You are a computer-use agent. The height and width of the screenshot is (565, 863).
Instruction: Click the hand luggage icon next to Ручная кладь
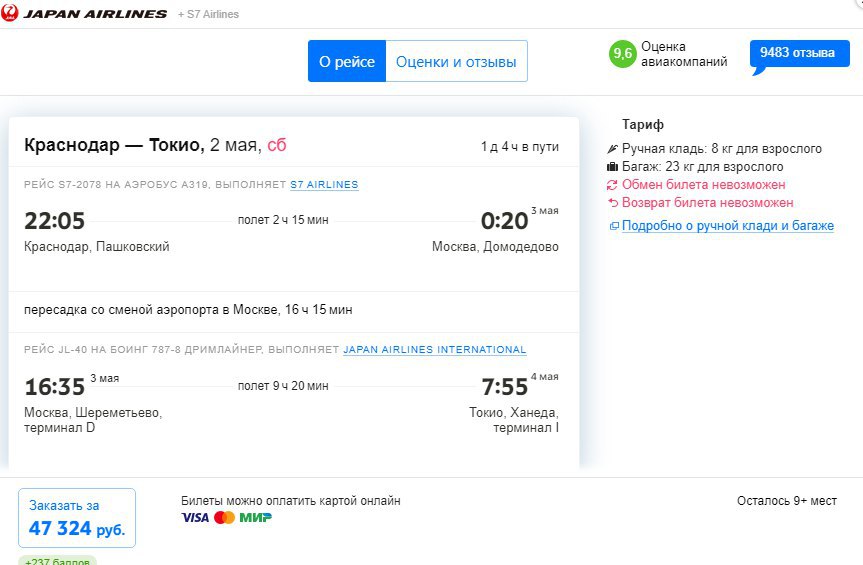click(x=612, y=149)
